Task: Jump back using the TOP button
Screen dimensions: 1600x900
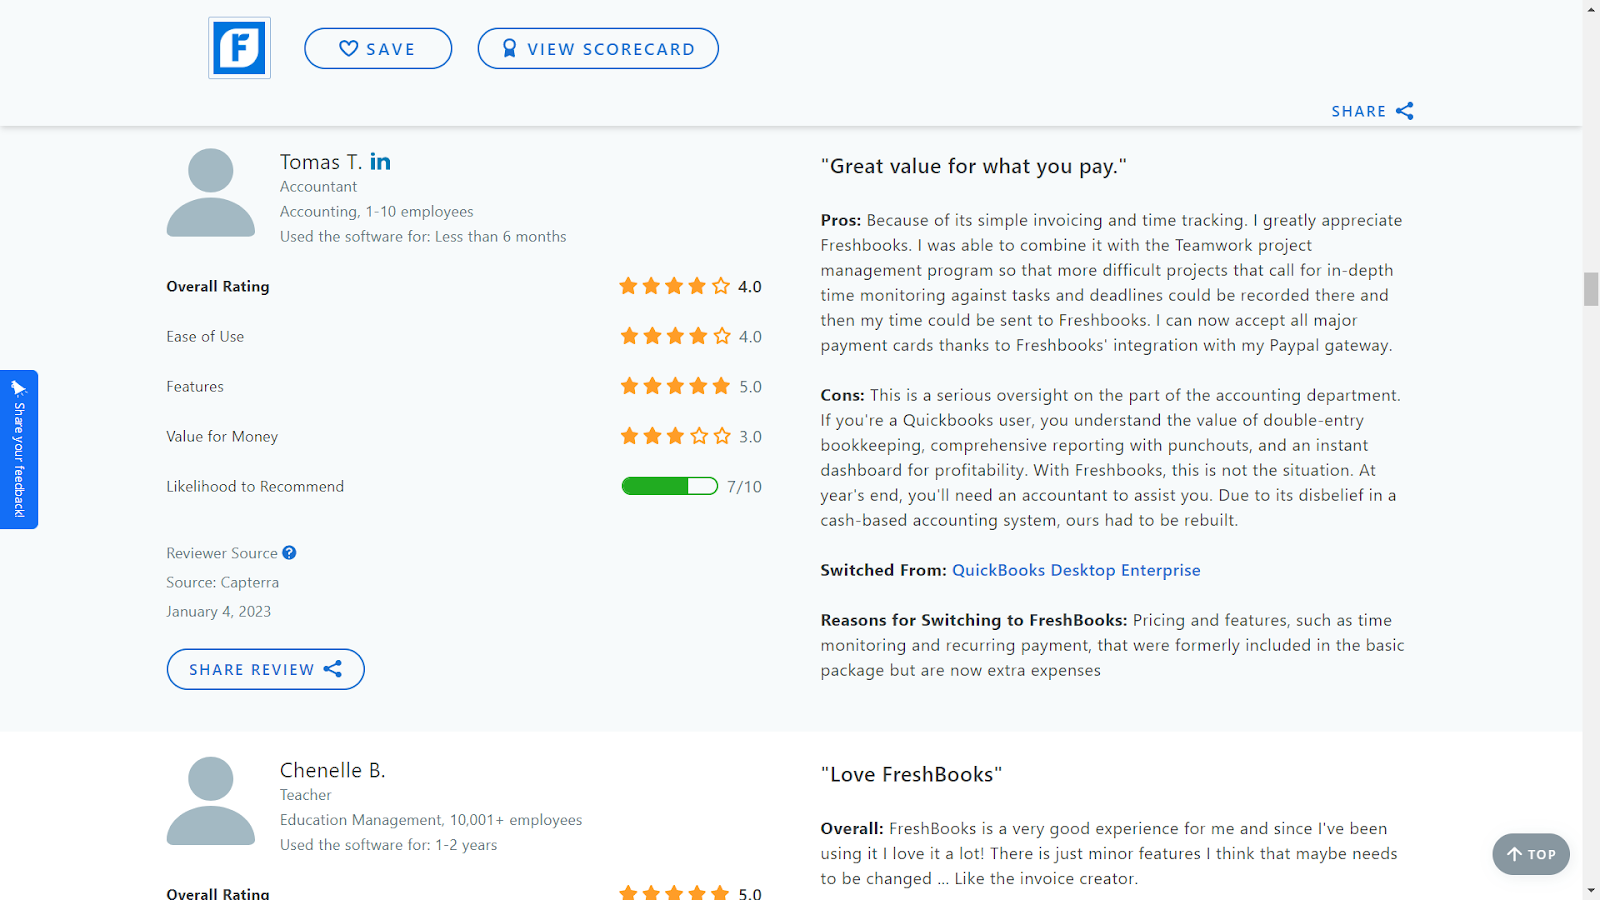Action: click(1531, 854)
